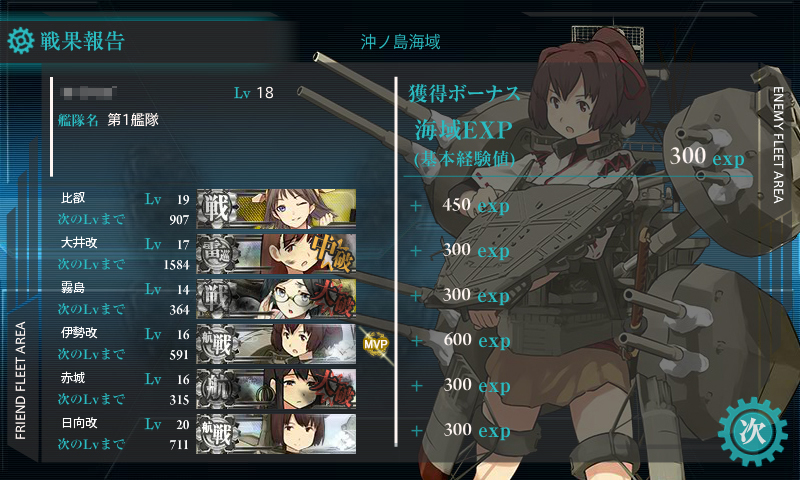Click the ENEMY FLEET AREA side label
Viewport: 800px width, 480px height.
click(x=778, y=145)
